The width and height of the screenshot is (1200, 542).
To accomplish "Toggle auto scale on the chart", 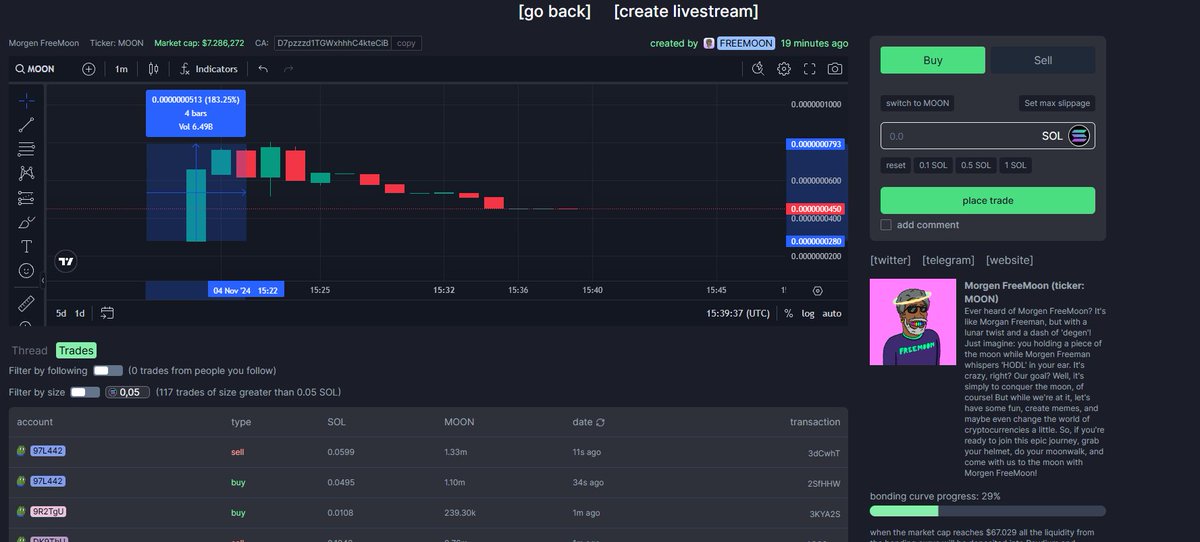I will [832, 313].
